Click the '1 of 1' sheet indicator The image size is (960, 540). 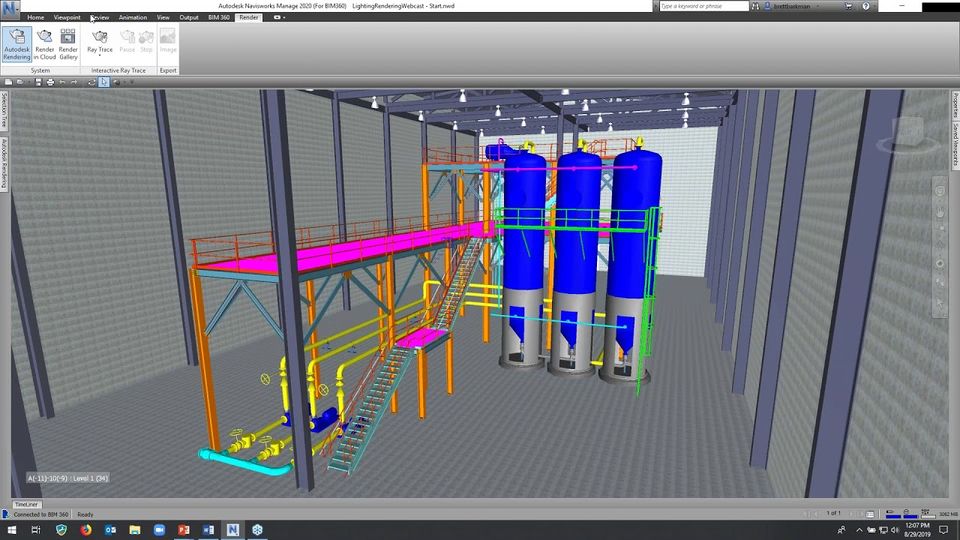pos(834,513)
